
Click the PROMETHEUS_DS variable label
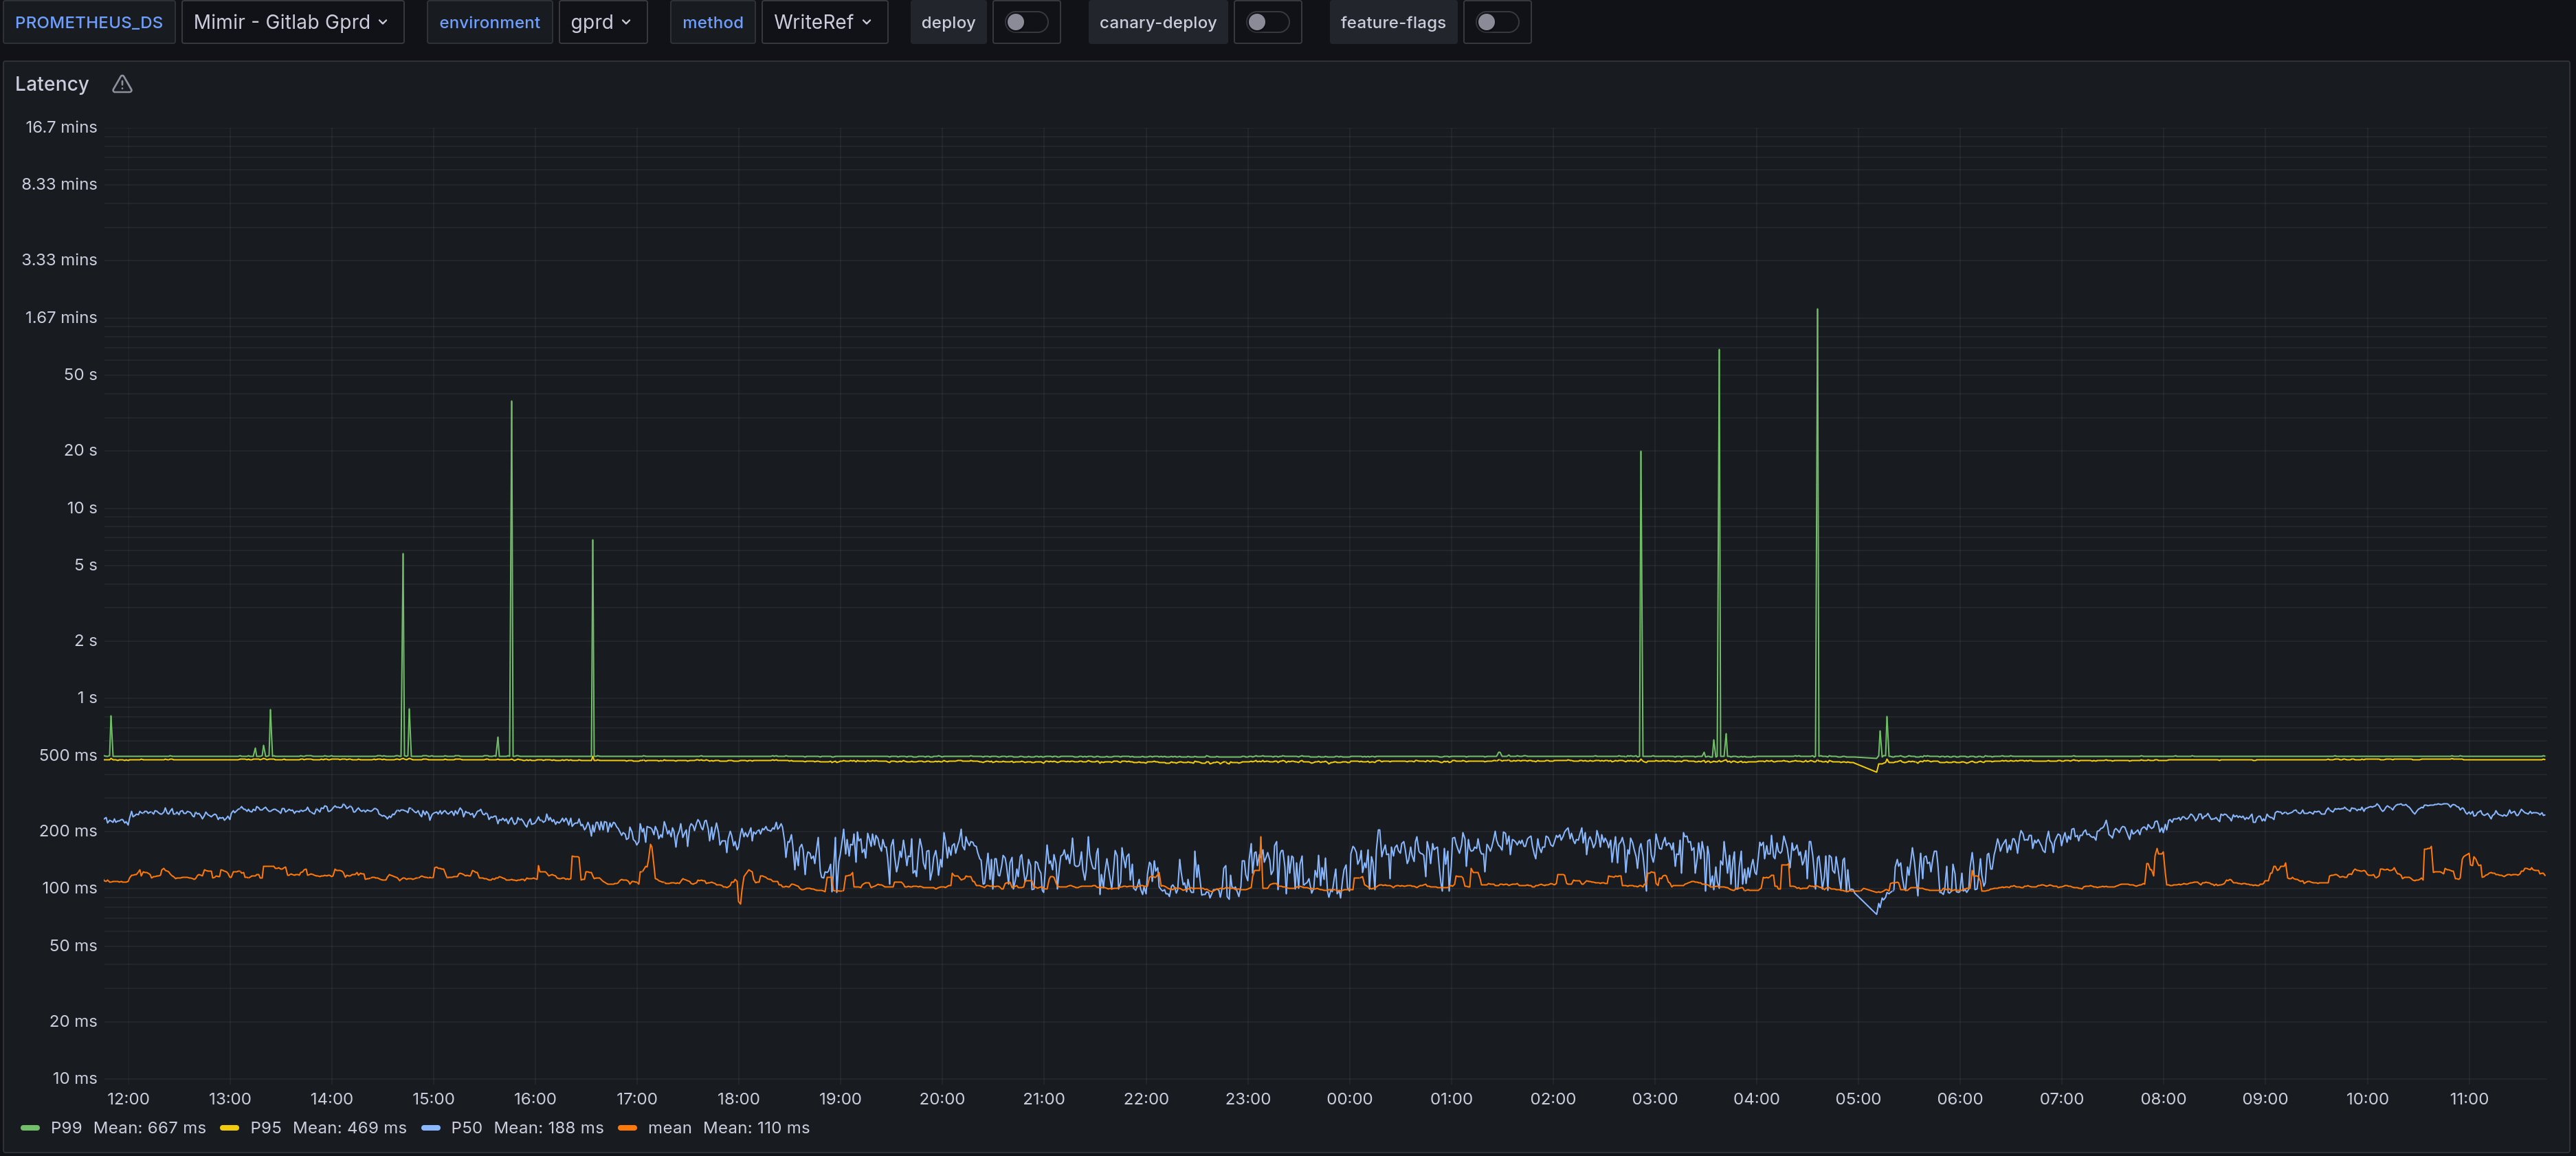click(89, 22)
